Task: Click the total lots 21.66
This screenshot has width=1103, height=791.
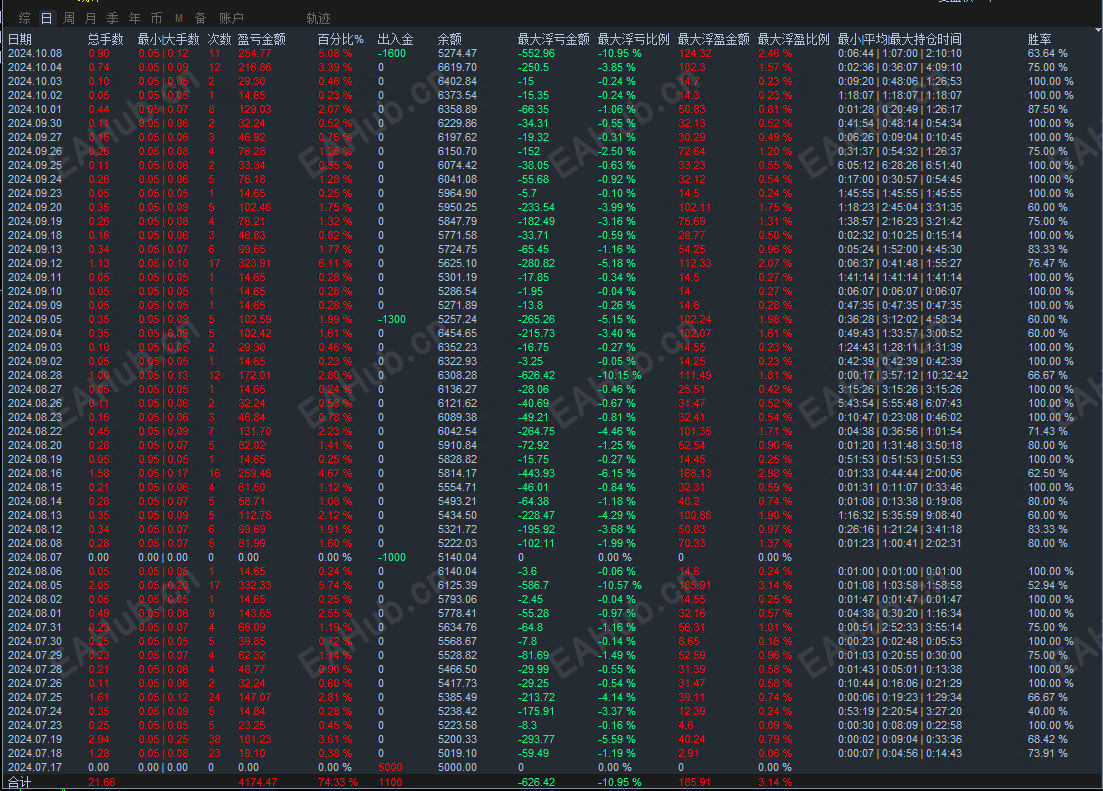Action: tap(102, 783)
